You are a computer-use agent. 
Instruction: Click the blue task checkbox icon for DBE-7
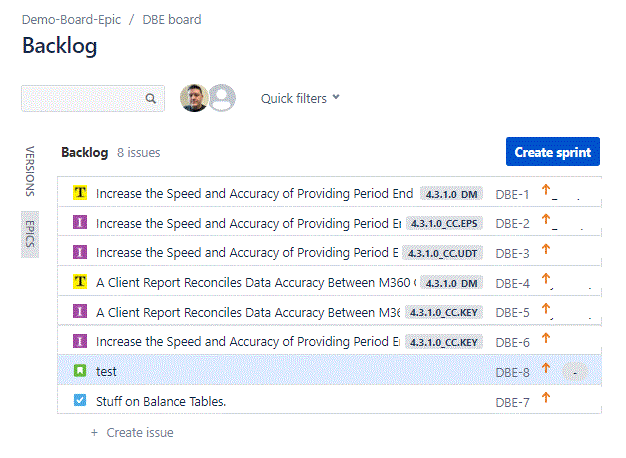tap(80, 400)
